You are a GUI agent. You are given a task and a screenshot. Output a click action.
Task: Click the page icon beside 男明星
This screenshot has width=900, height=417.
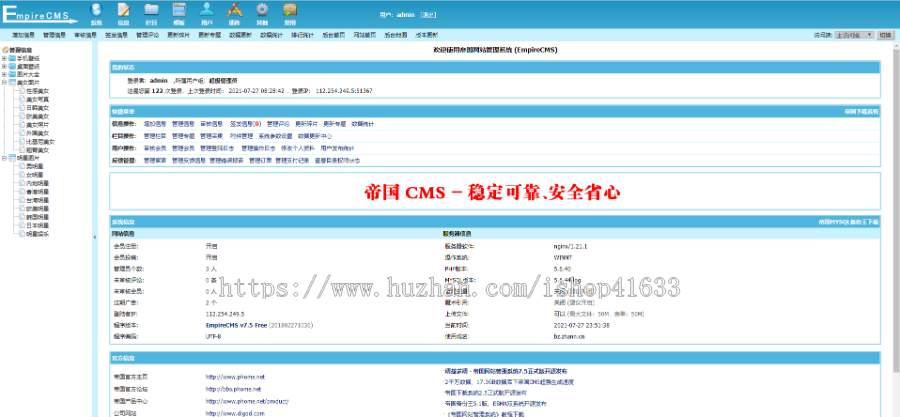pos(22,166)
